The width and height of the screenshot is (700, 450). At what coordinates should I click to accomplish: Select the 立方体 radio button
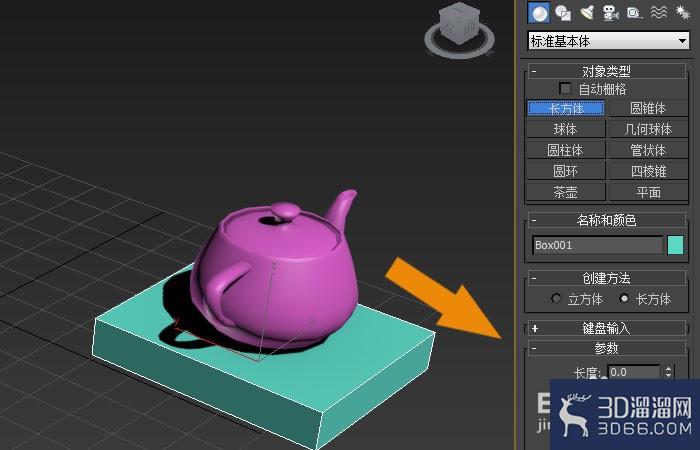click(x=556, y=299)
